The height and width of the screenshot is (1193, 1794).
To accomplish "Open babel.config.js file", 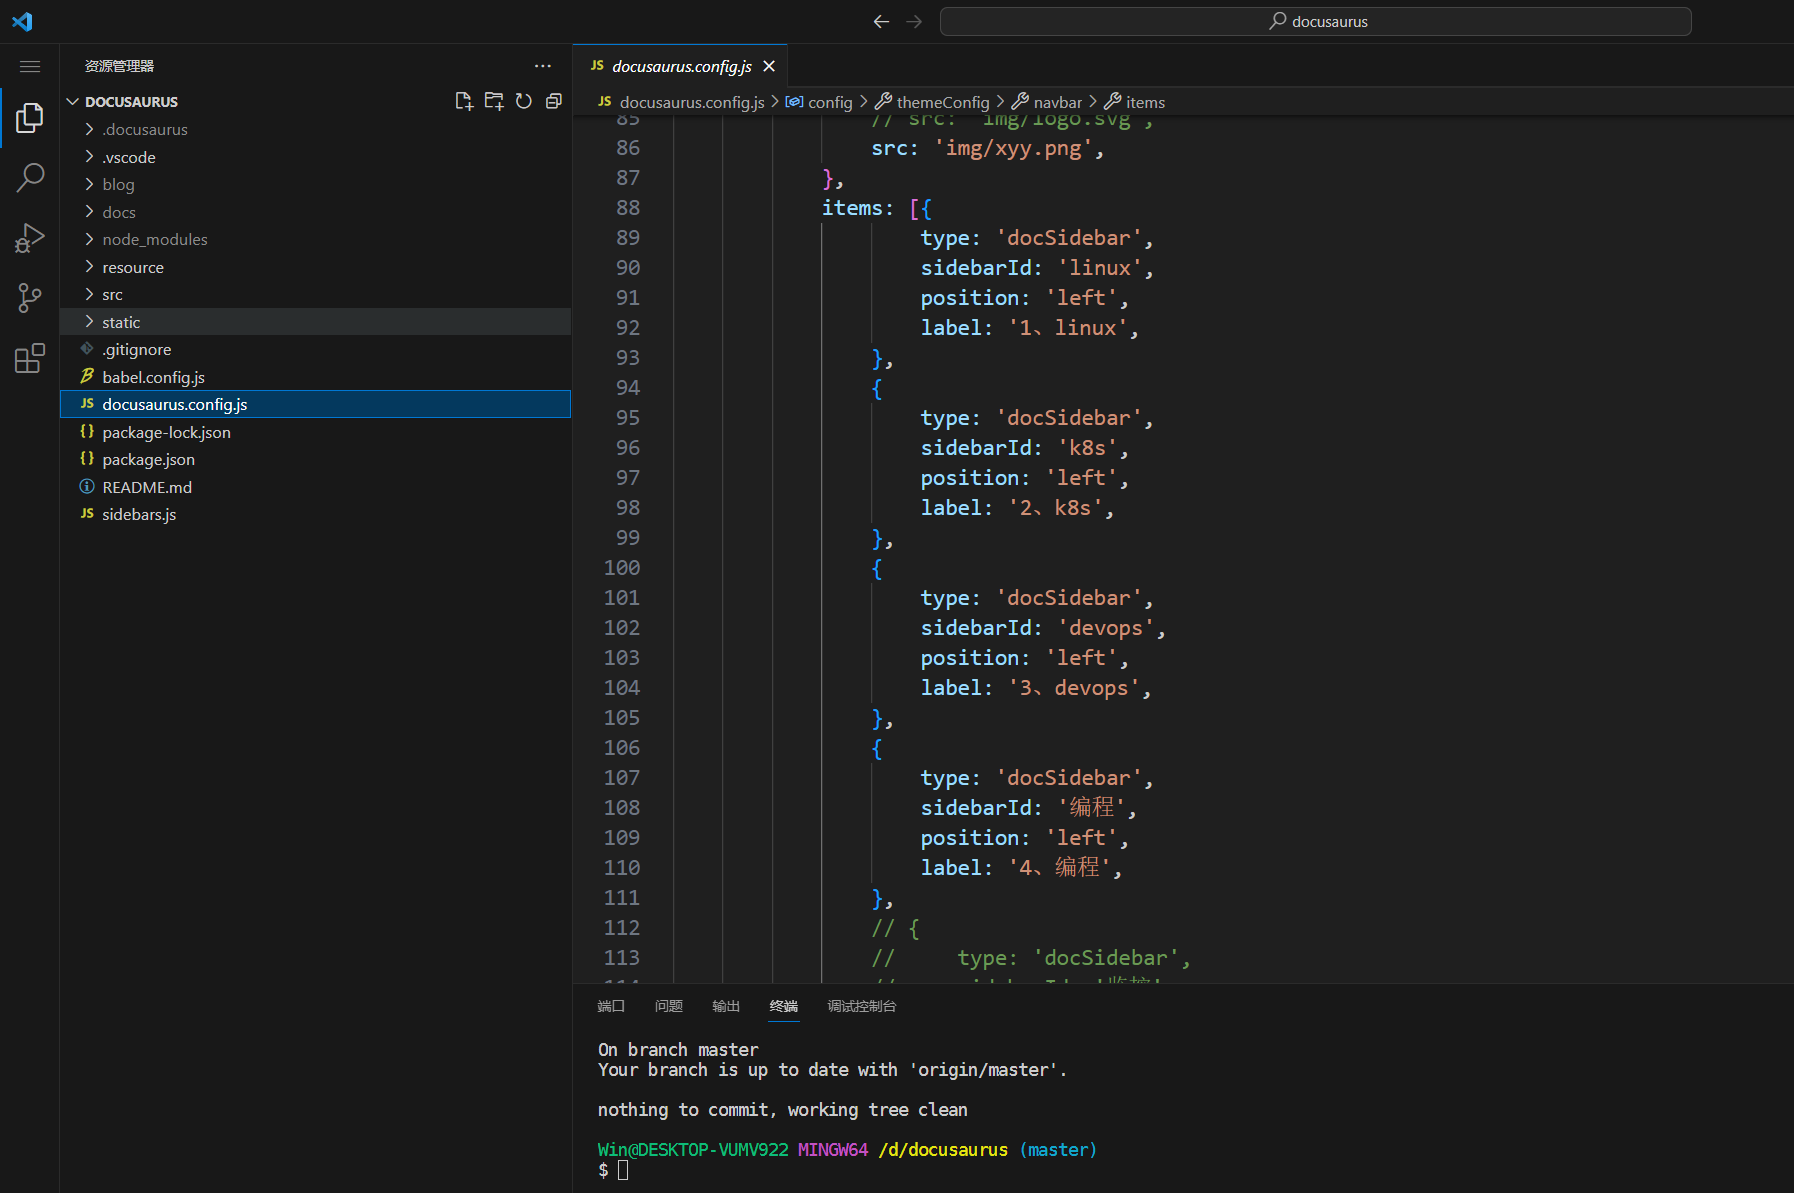I will pos(315,377).
